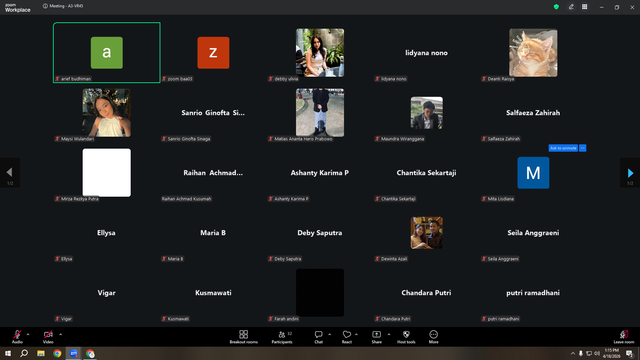Click the Ellysa name tile
Image resolution: width=640 pixels, height=360 pixels.
point(107,233)
